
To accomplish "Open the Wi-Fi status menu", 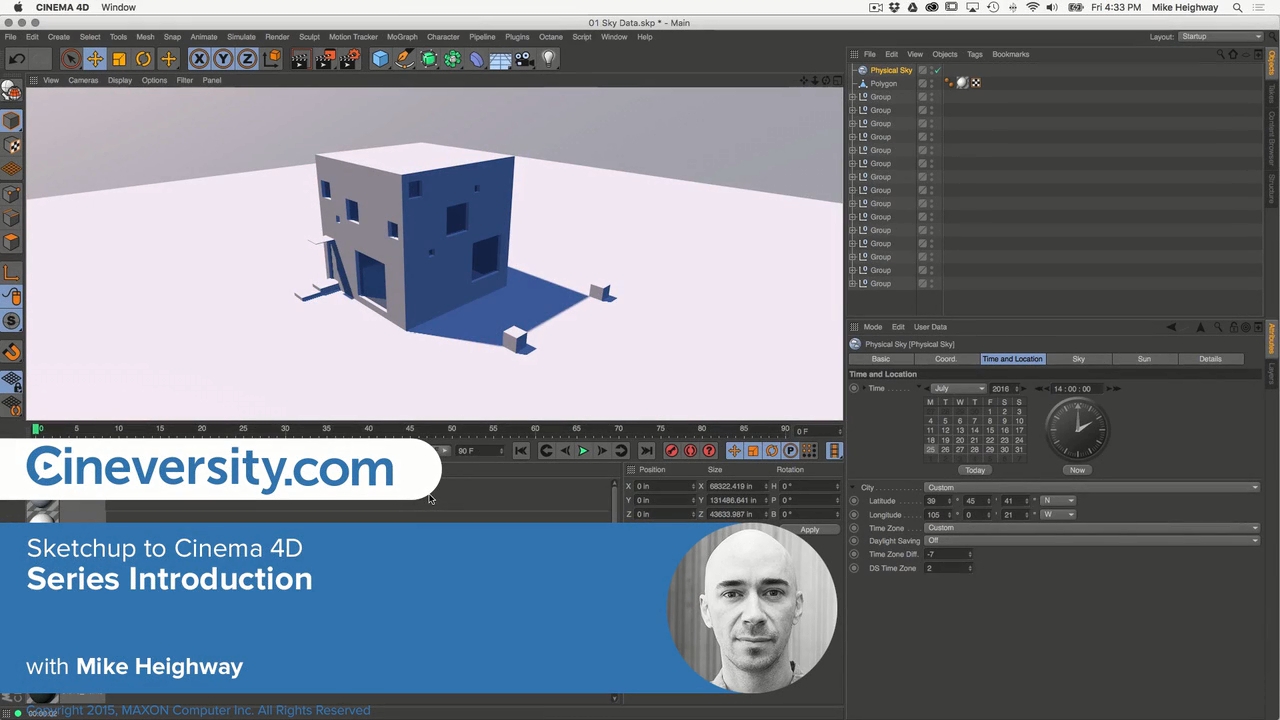I will click(x=1033, y=7).
